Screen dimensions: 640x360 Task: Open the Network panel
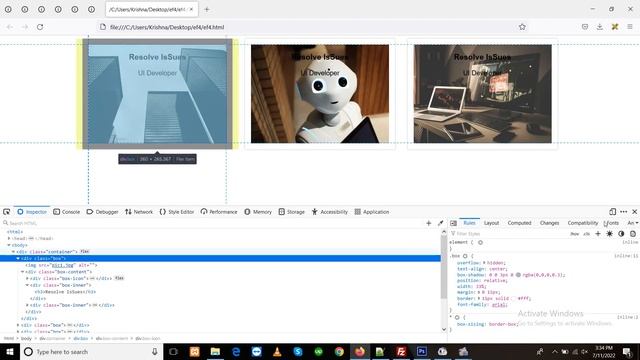[x=139, y=212]
